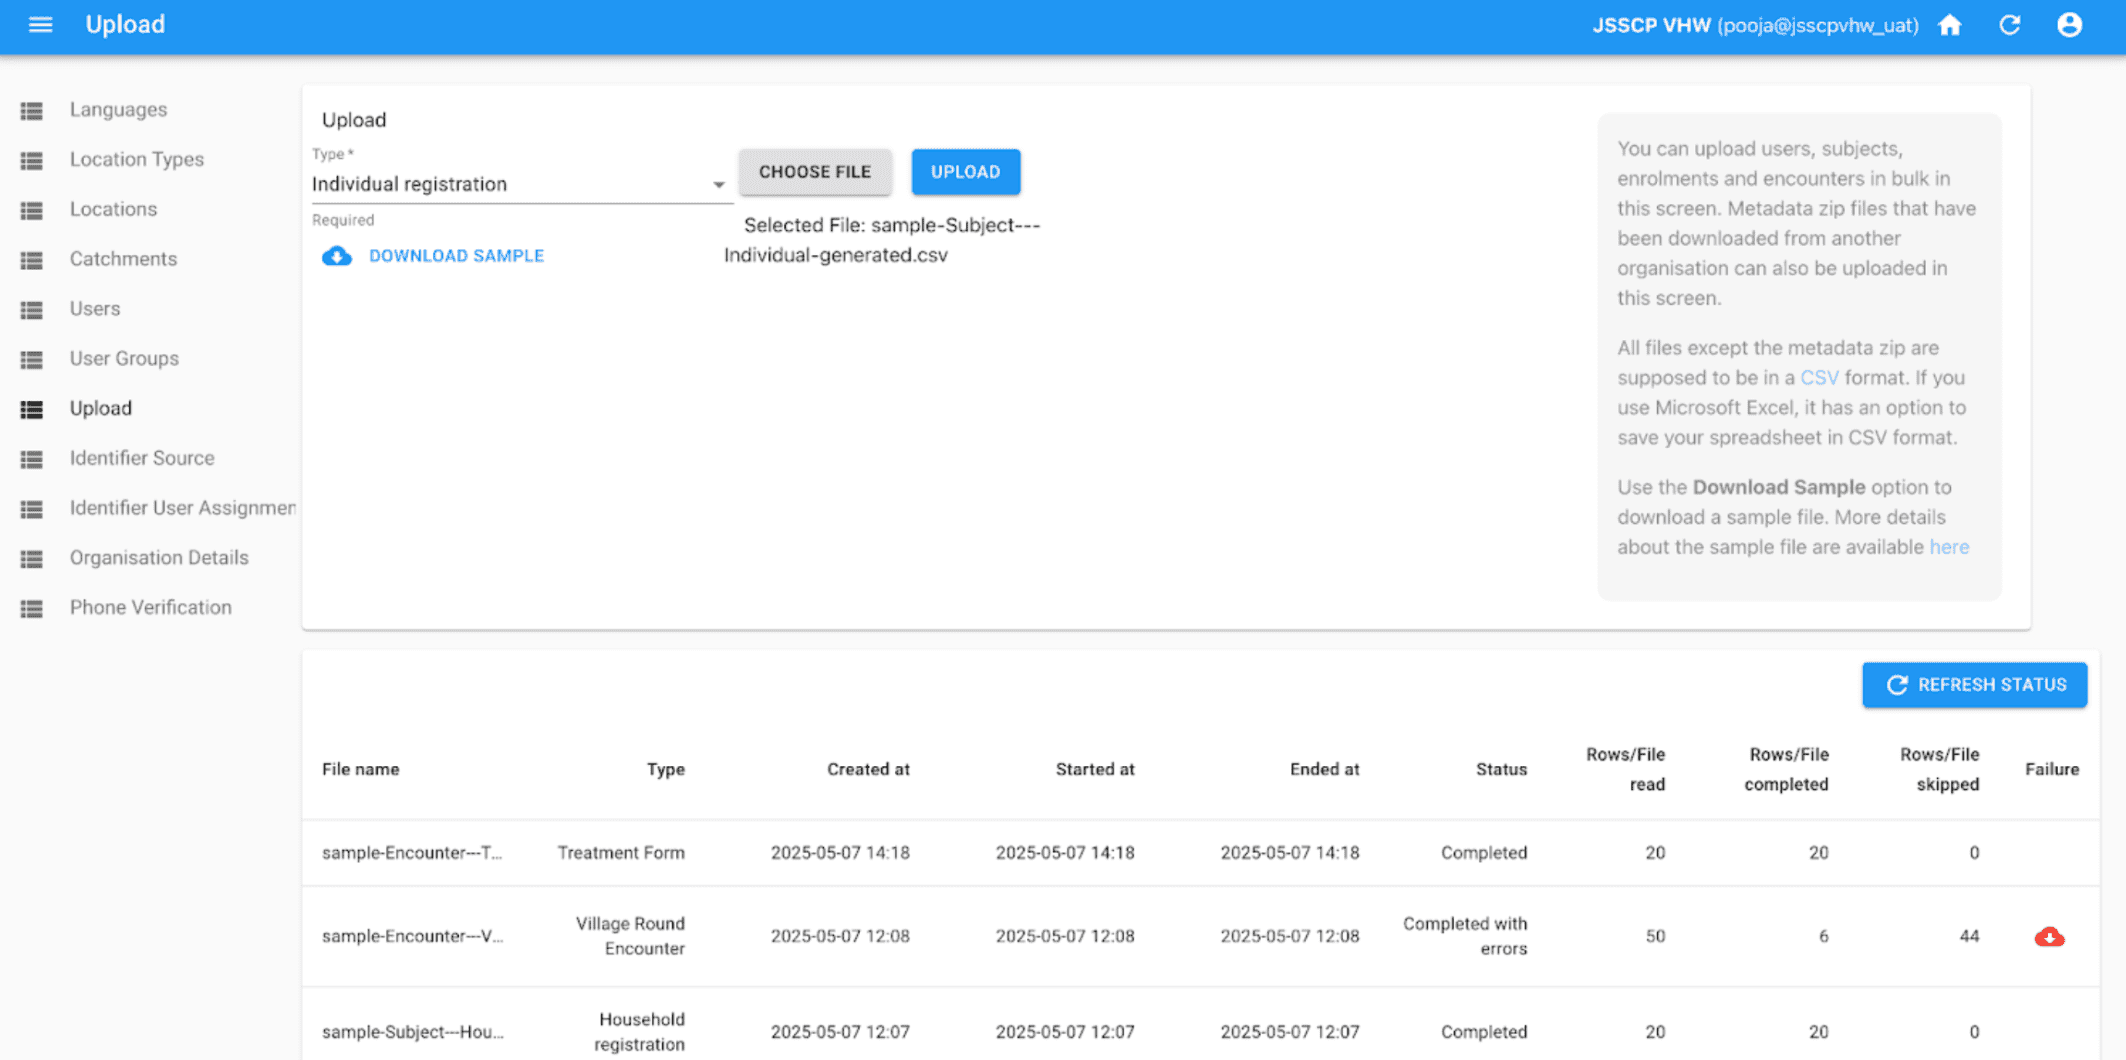Open the hamburger navigation menu
Image resolution: width=2126 pixels, height=1060 pixels.
40,25
